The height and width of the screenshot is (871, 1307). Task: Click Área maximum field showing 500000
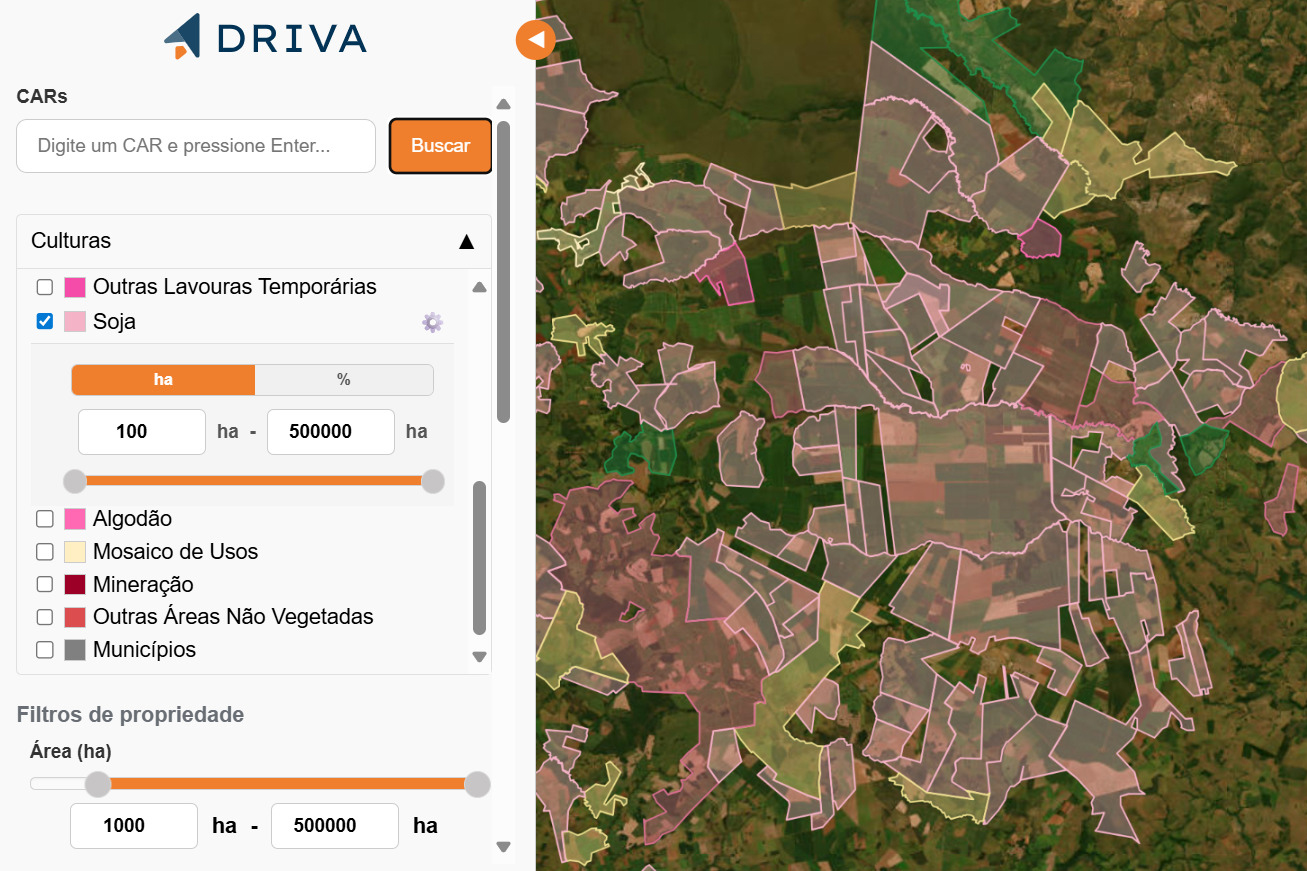[x=334, y=826]
